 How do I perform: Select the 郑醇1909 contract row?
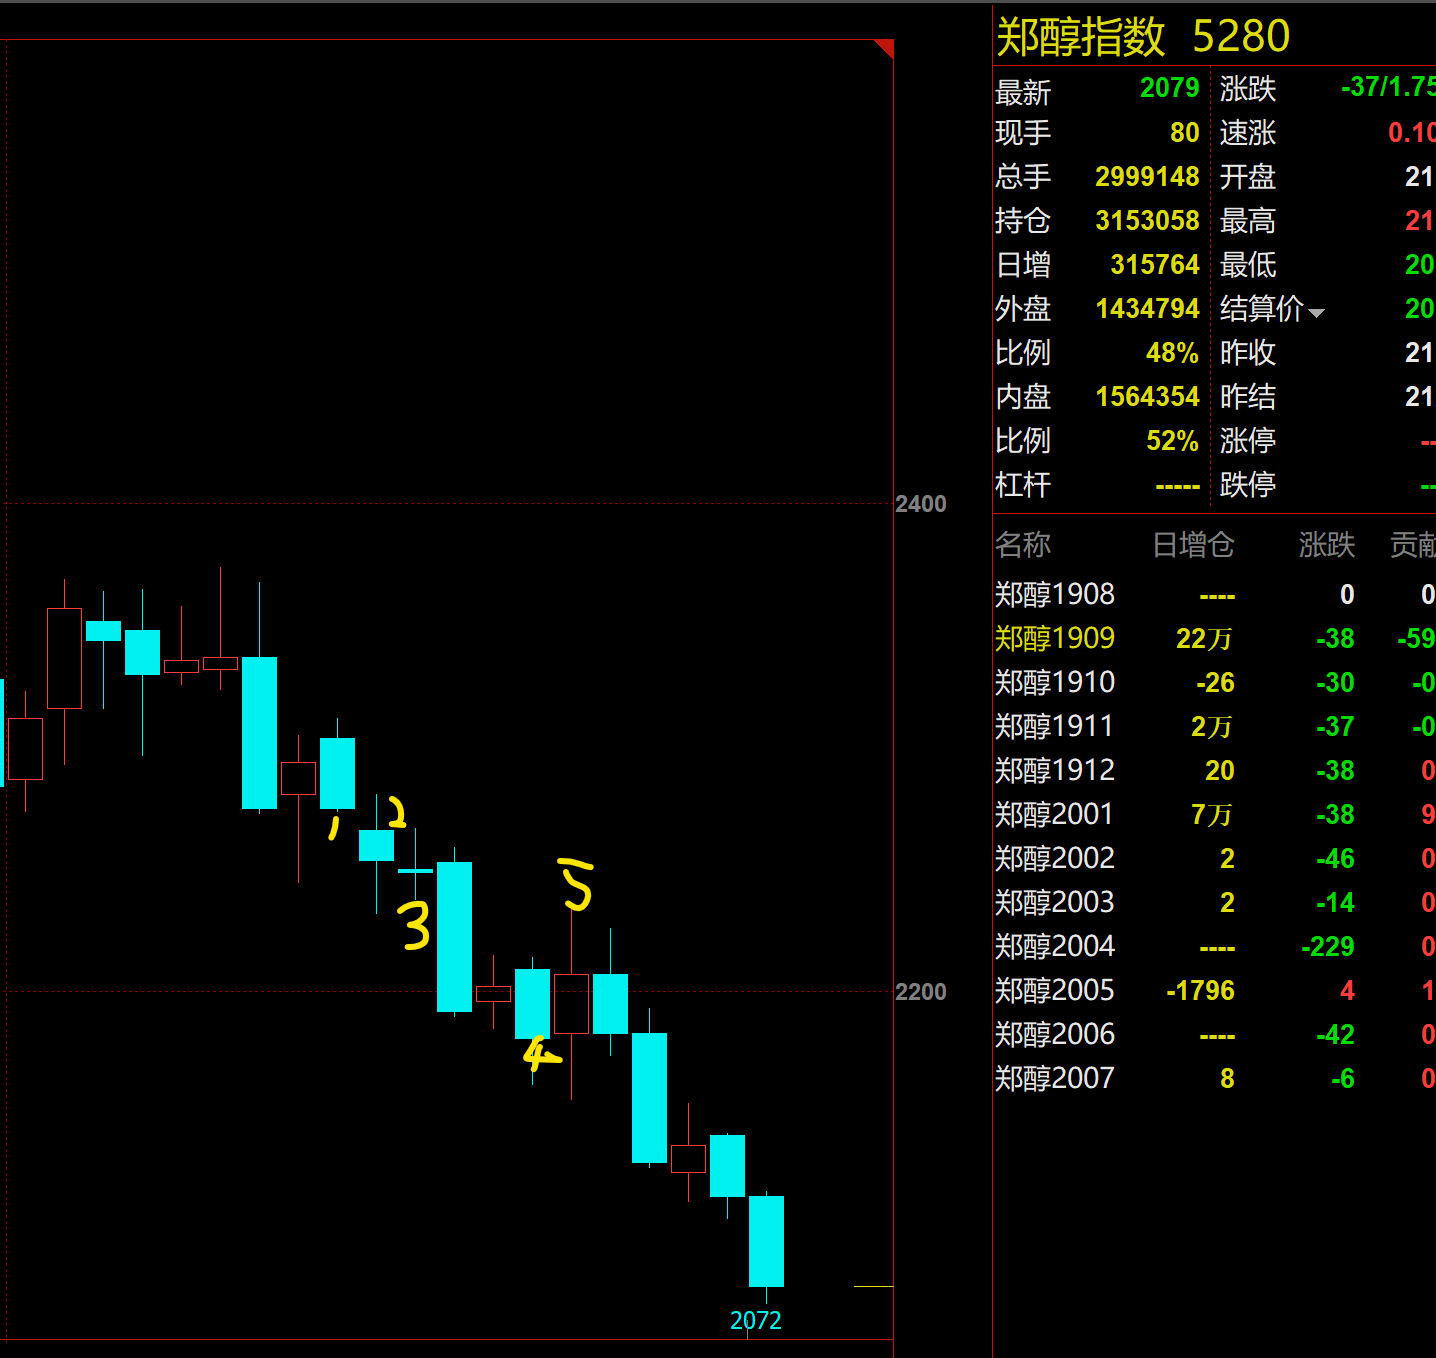pos(1054,638)
